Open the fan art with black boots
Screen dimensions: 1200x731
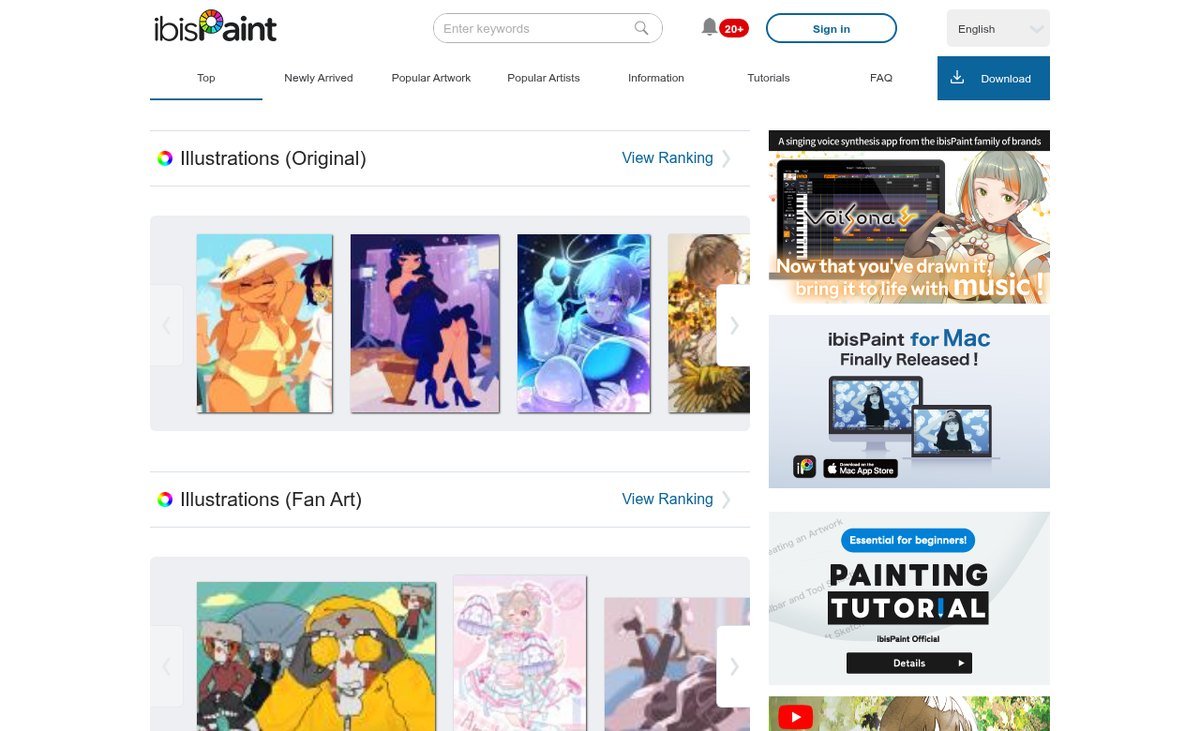click(x=677, y=665)
